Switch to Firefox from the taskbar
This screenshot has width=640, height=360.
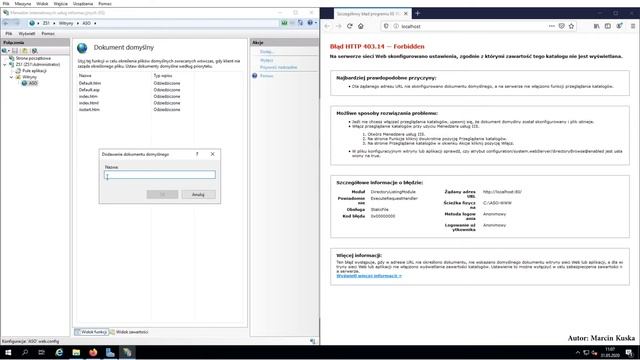click(93, 352)
